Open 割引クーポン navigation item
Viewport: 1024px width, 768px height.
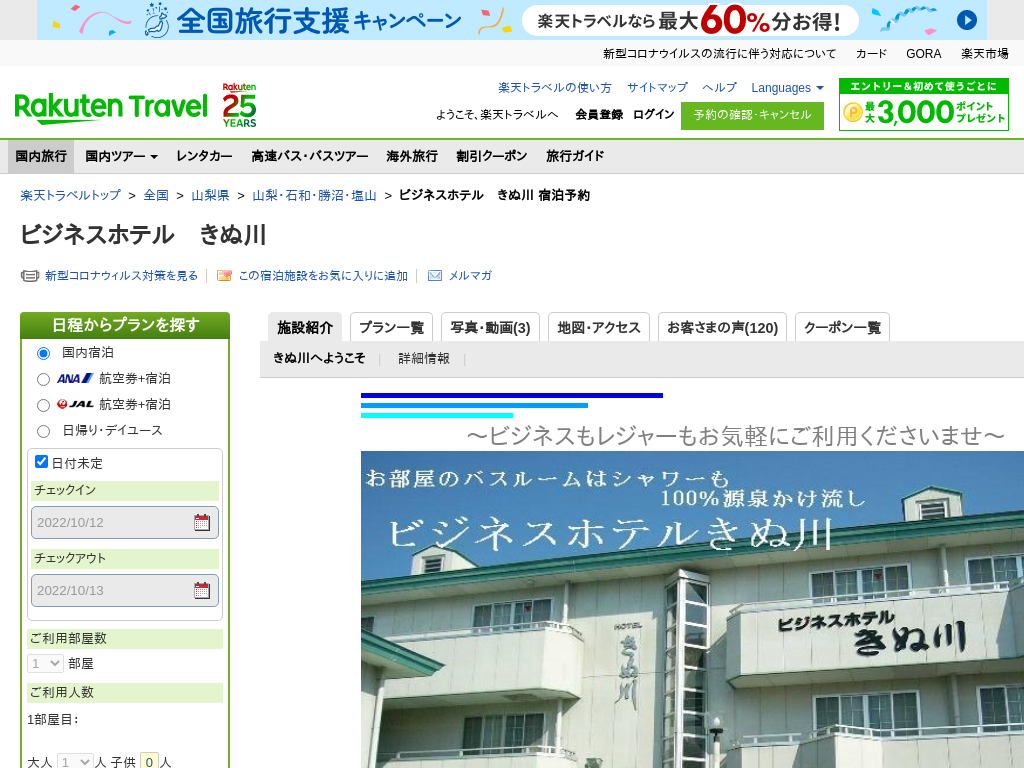pos(492,156)
